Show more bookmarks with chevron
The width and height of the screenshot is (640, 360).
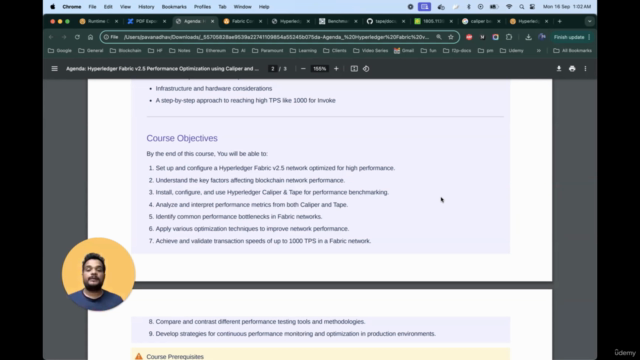(x=539, y=51)
